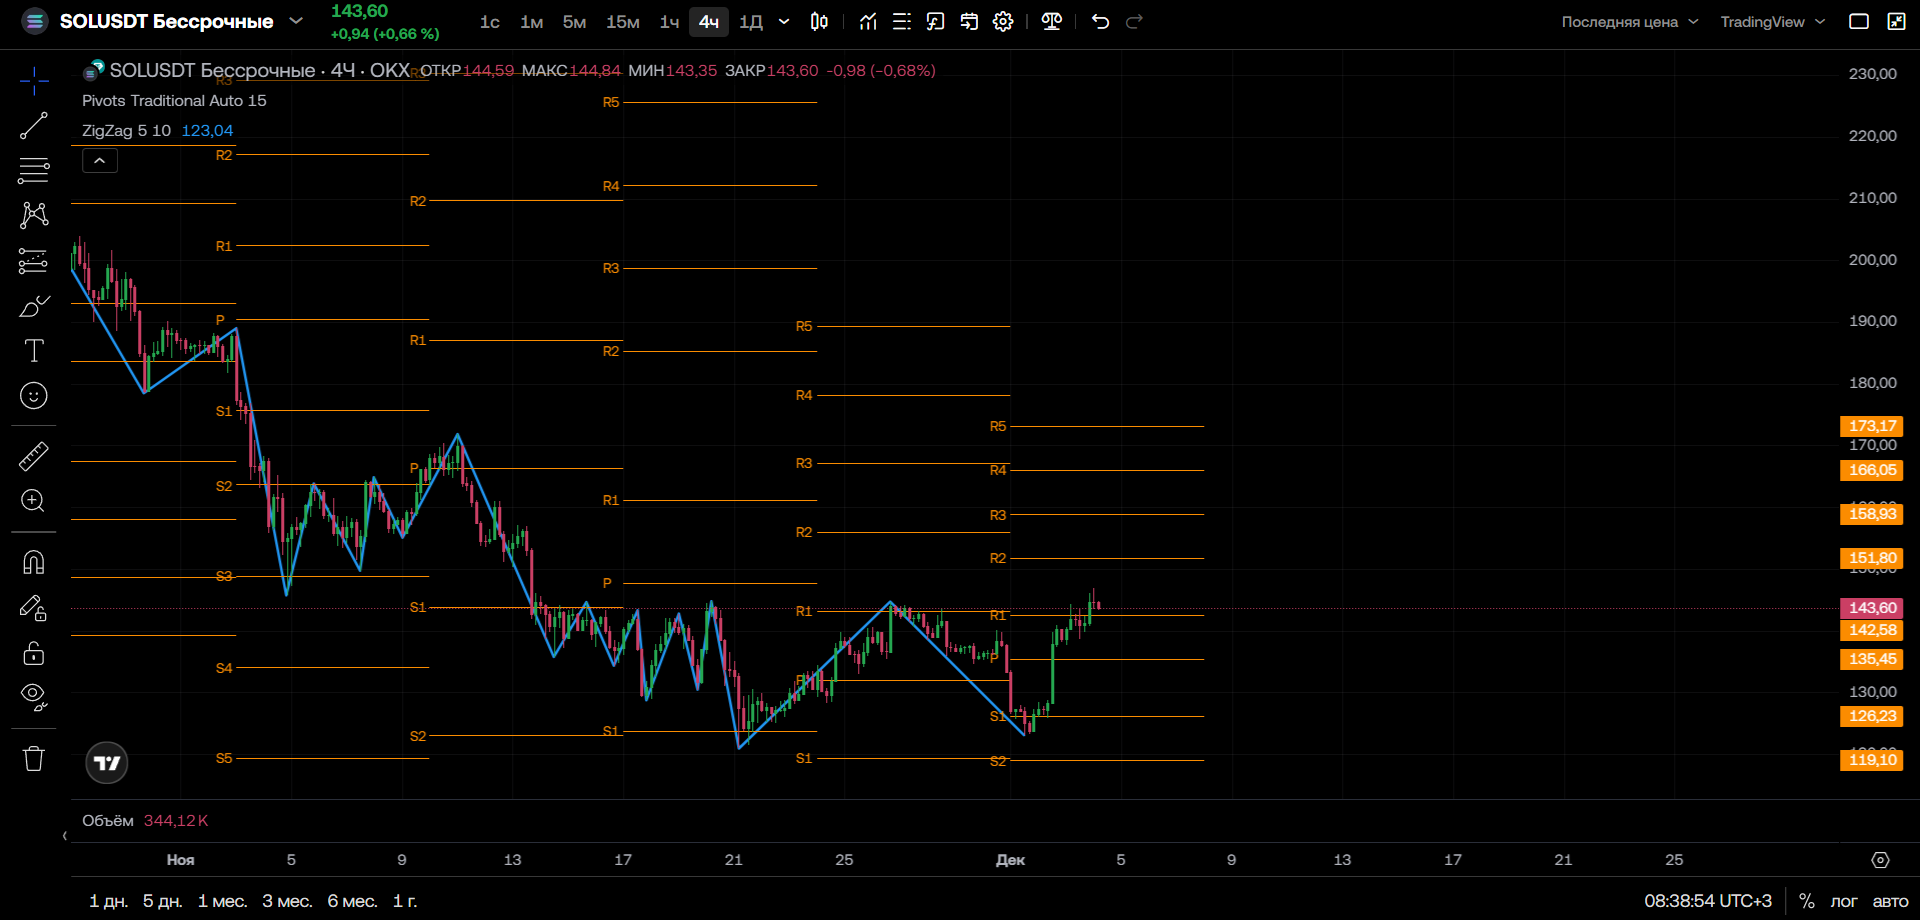Click the Pivots Traditional Auto 15 legend
This screenshot has height=920, width=1920.
(x=174, y=101)
